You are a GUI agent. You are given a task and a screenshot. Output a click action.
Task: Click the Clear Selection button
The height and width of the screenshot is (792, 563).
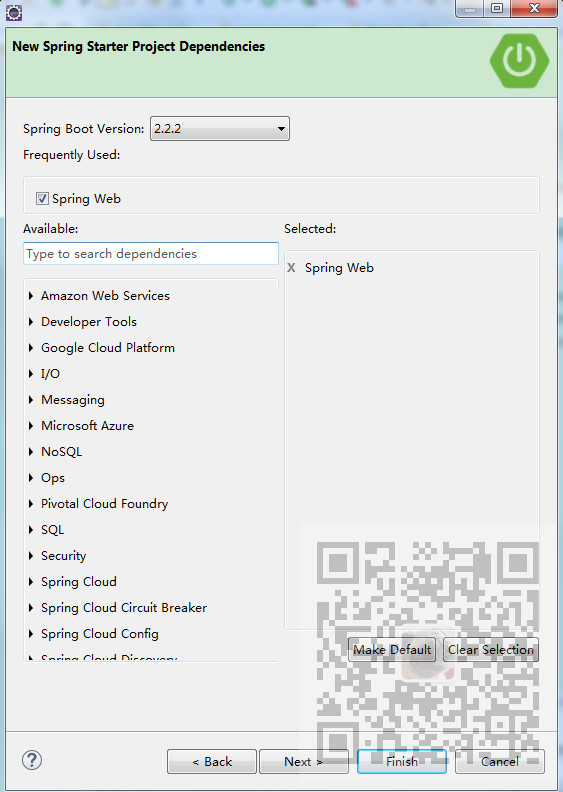(x=490, y=650)
